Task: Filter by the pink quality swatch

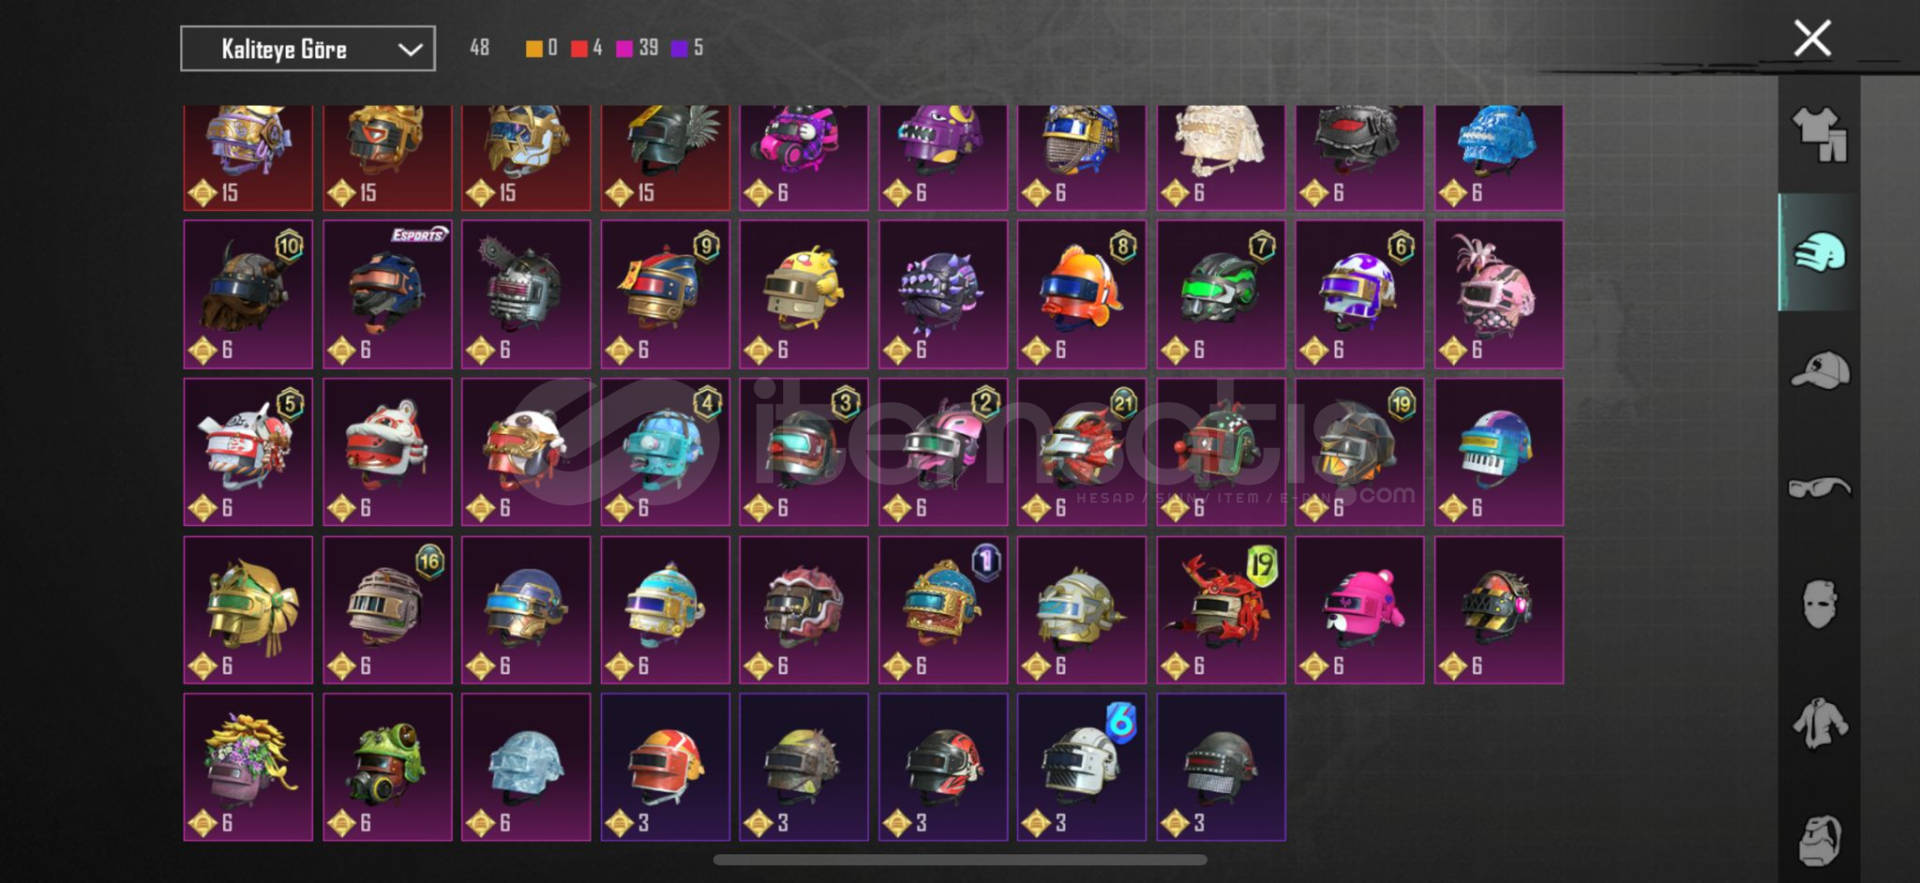Action: (624, 48)
